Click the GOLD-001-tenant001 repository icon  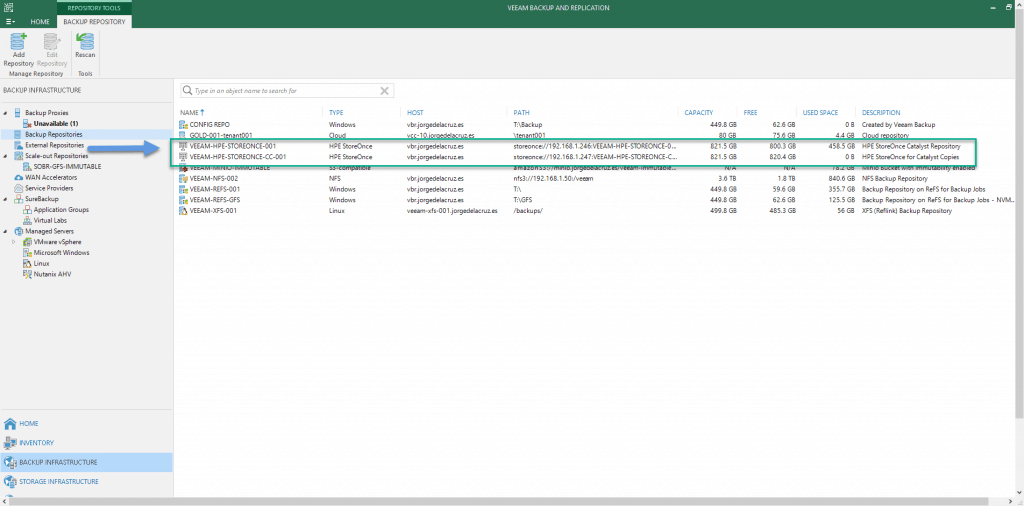tap(184, 135)
